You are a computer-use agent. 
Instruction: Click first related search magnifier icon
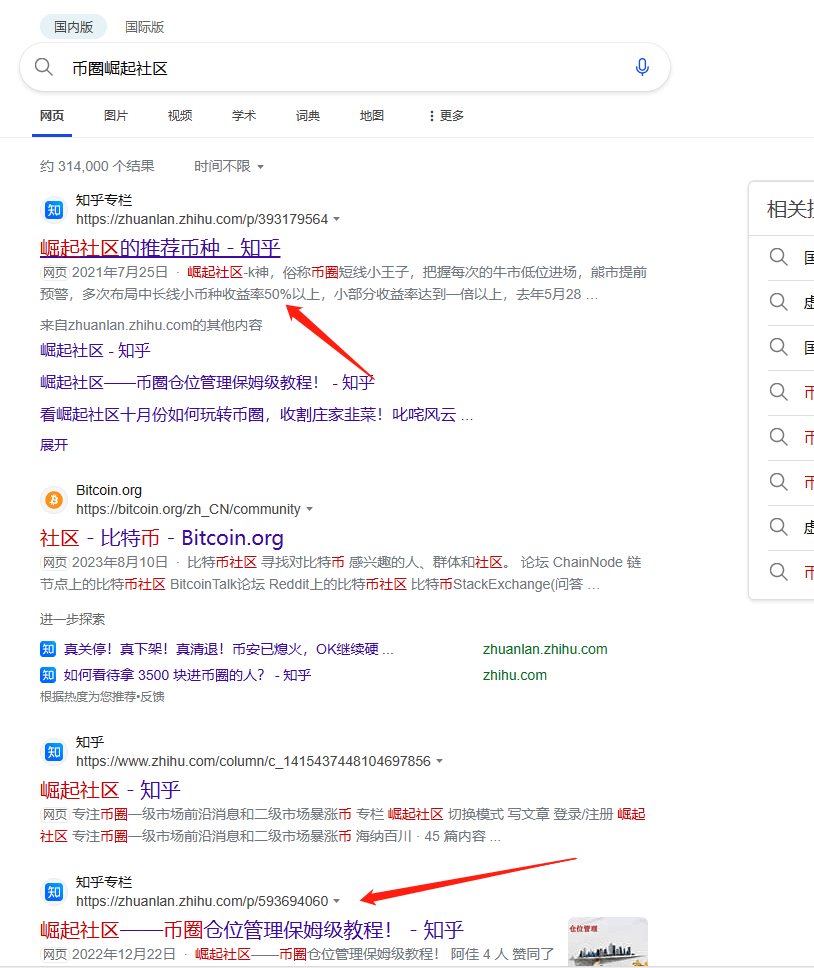pos(778,257)
